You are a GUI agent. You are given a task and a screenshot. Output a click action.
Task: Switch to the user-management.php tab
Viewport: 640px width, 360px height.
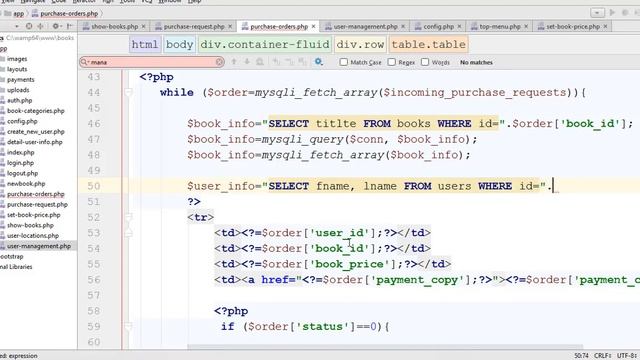(366, 26)
